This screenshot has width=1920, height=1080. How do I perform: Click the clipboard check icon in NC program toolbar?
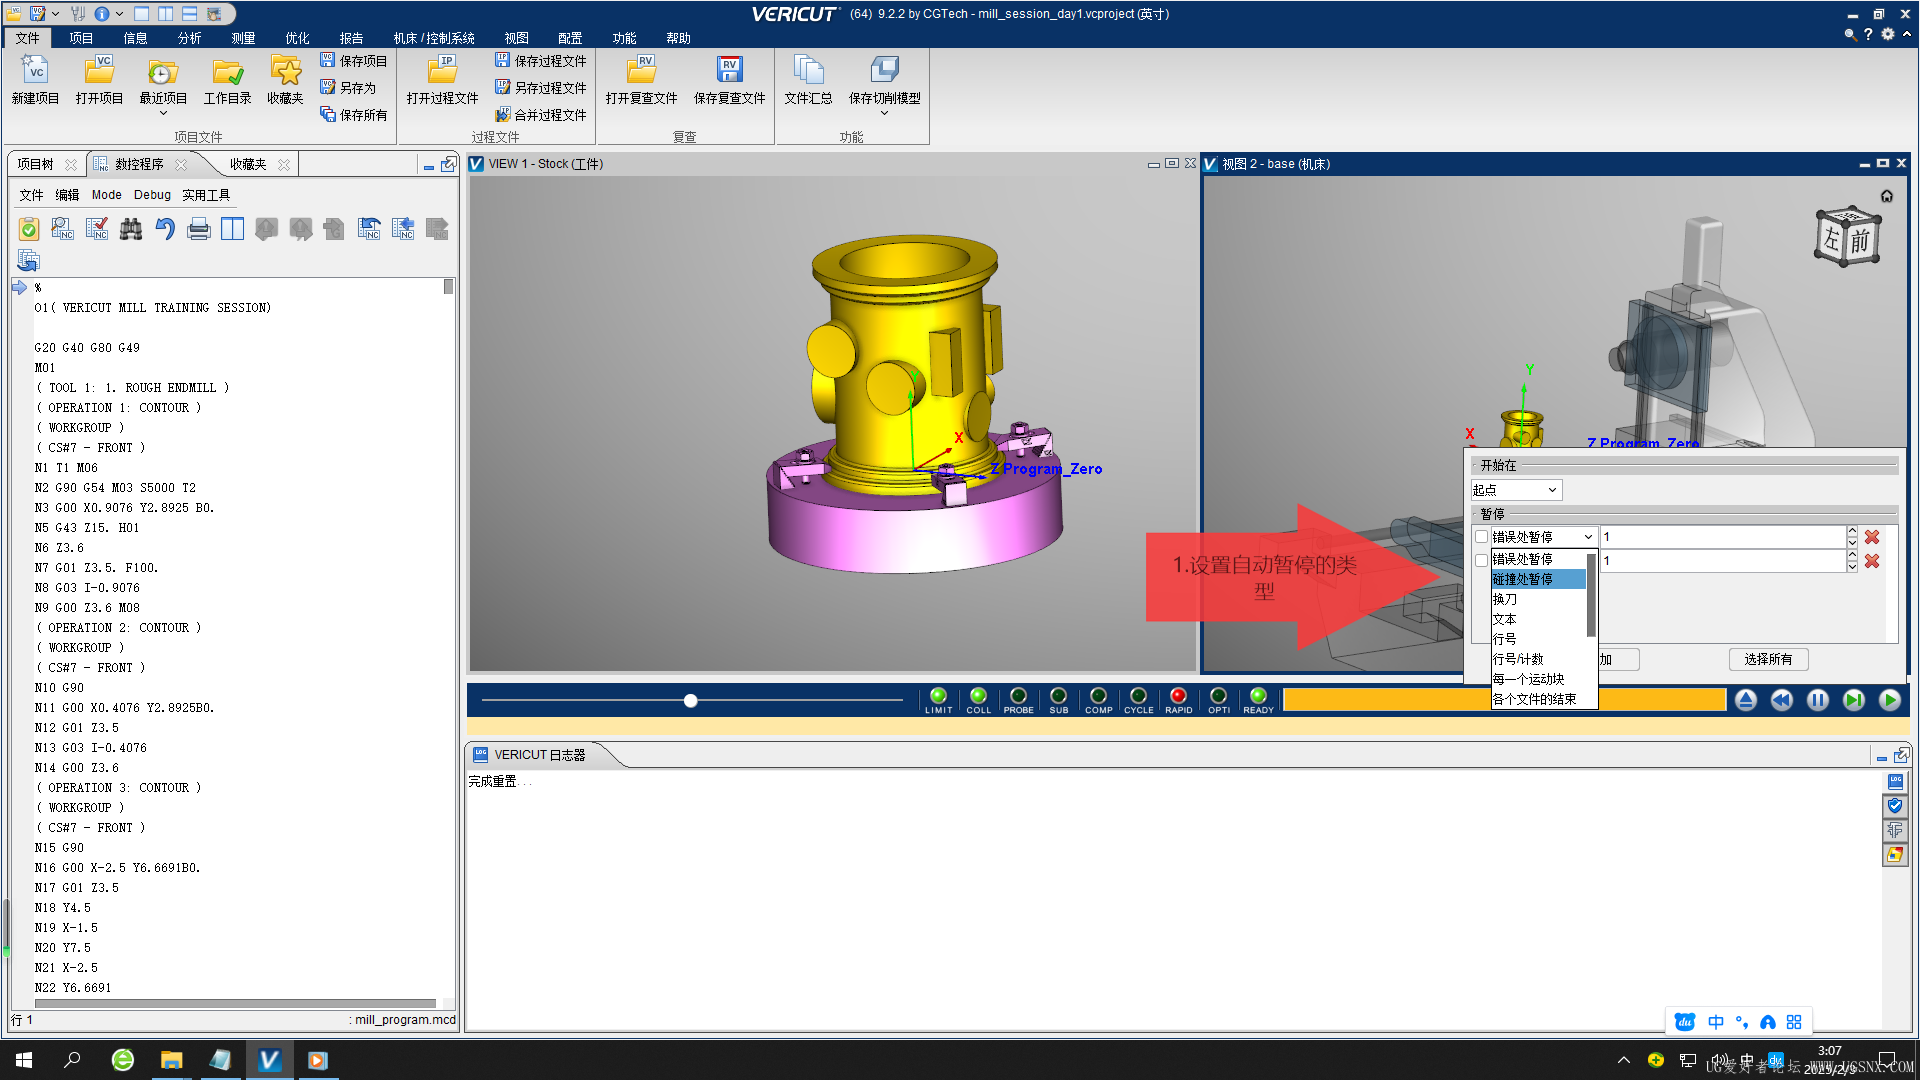point(29,229)
